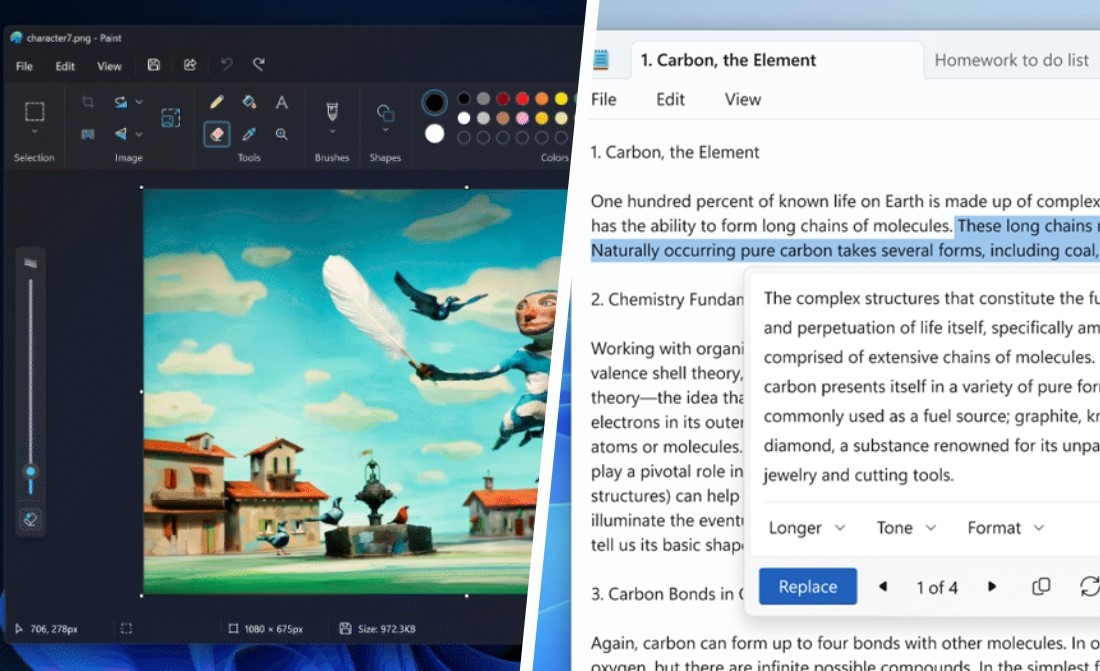Image resolution: width=1100 pixels, height=671 pixels.
Task: Toggle the Eraser tool in Tools group
Action: pyautogui.click(x=216, y=134)
